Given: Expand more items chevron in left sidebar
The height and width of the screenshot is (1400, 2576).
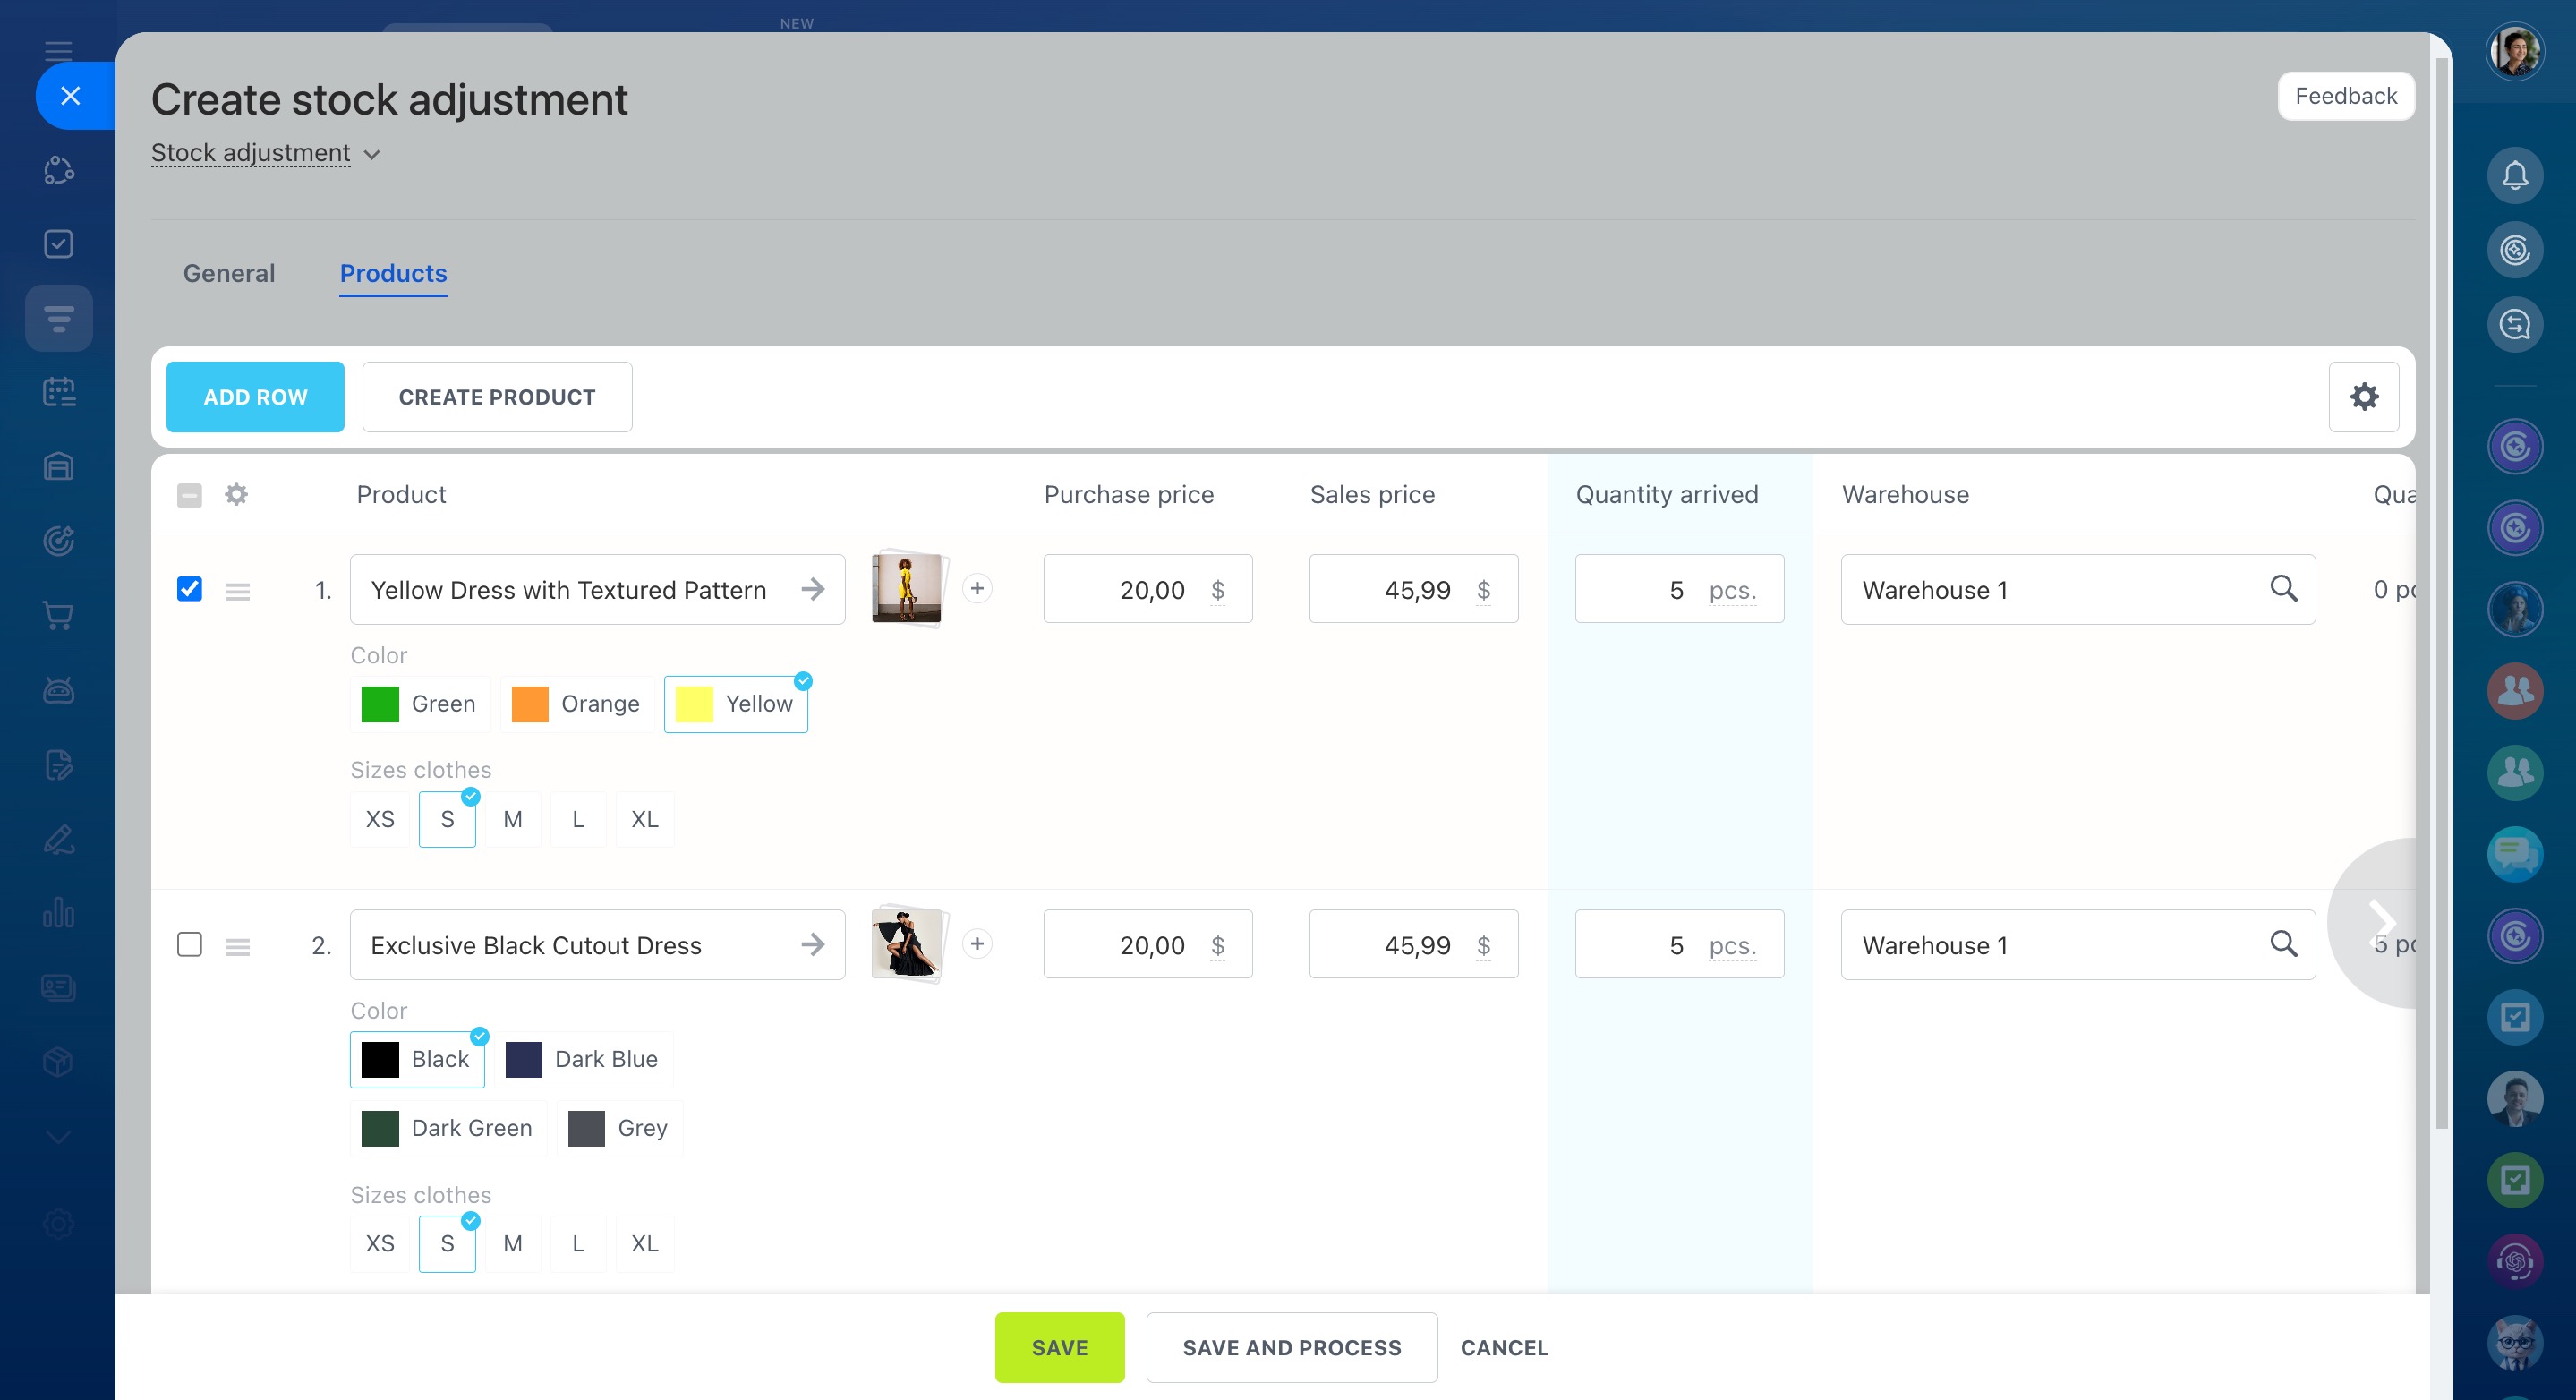Looking at the screenshot, I should 58,1136.
